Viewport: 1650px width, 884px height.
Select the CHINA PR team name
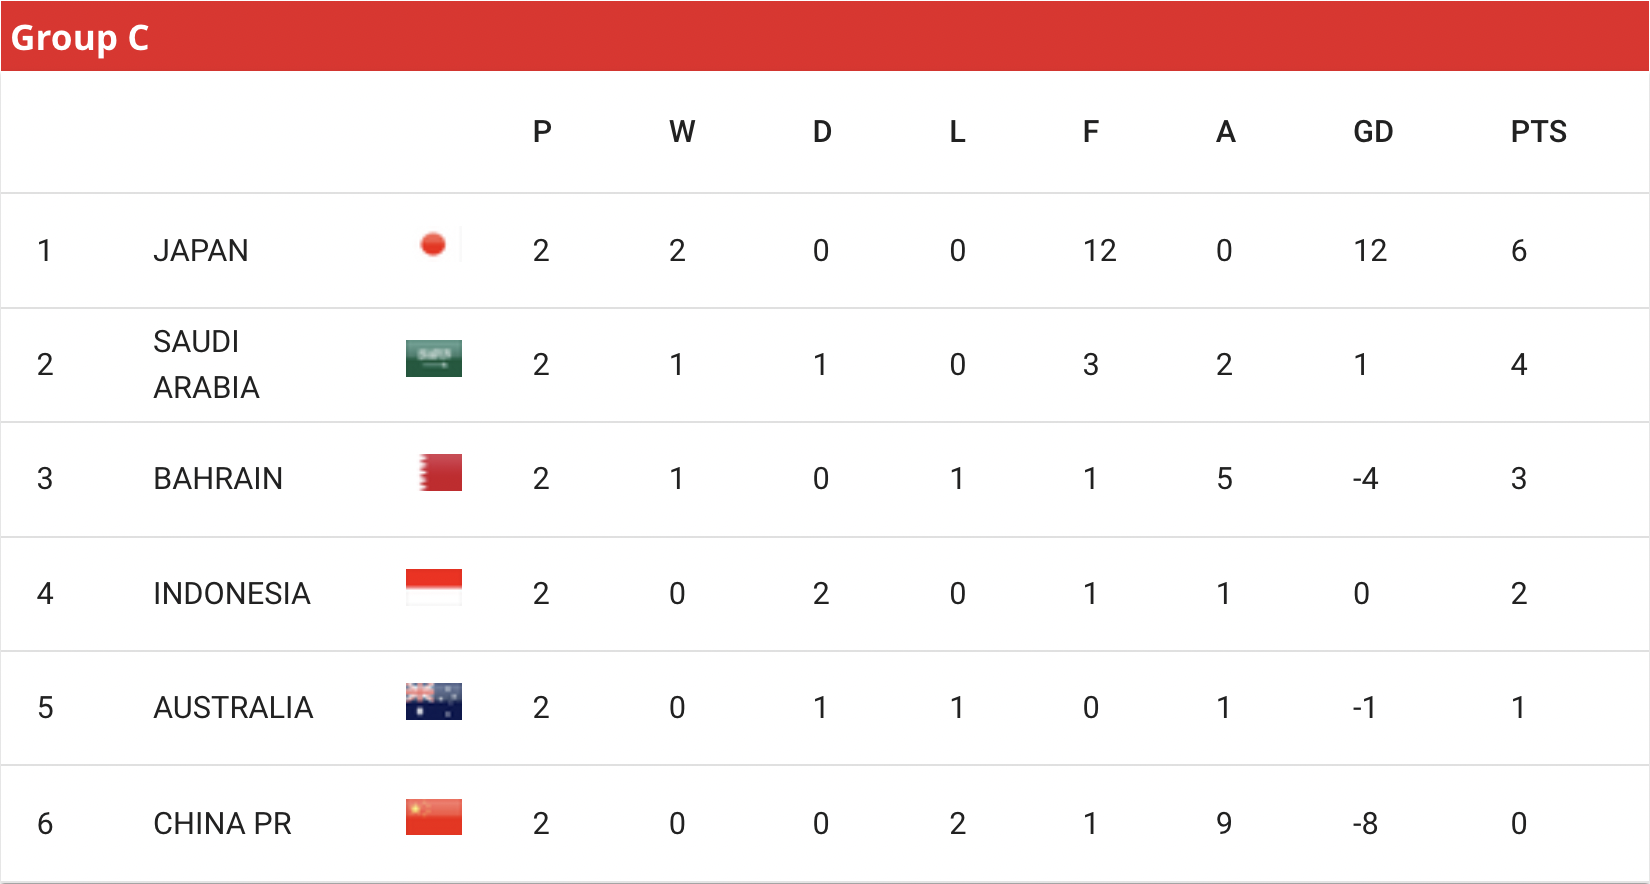point(222,824)
